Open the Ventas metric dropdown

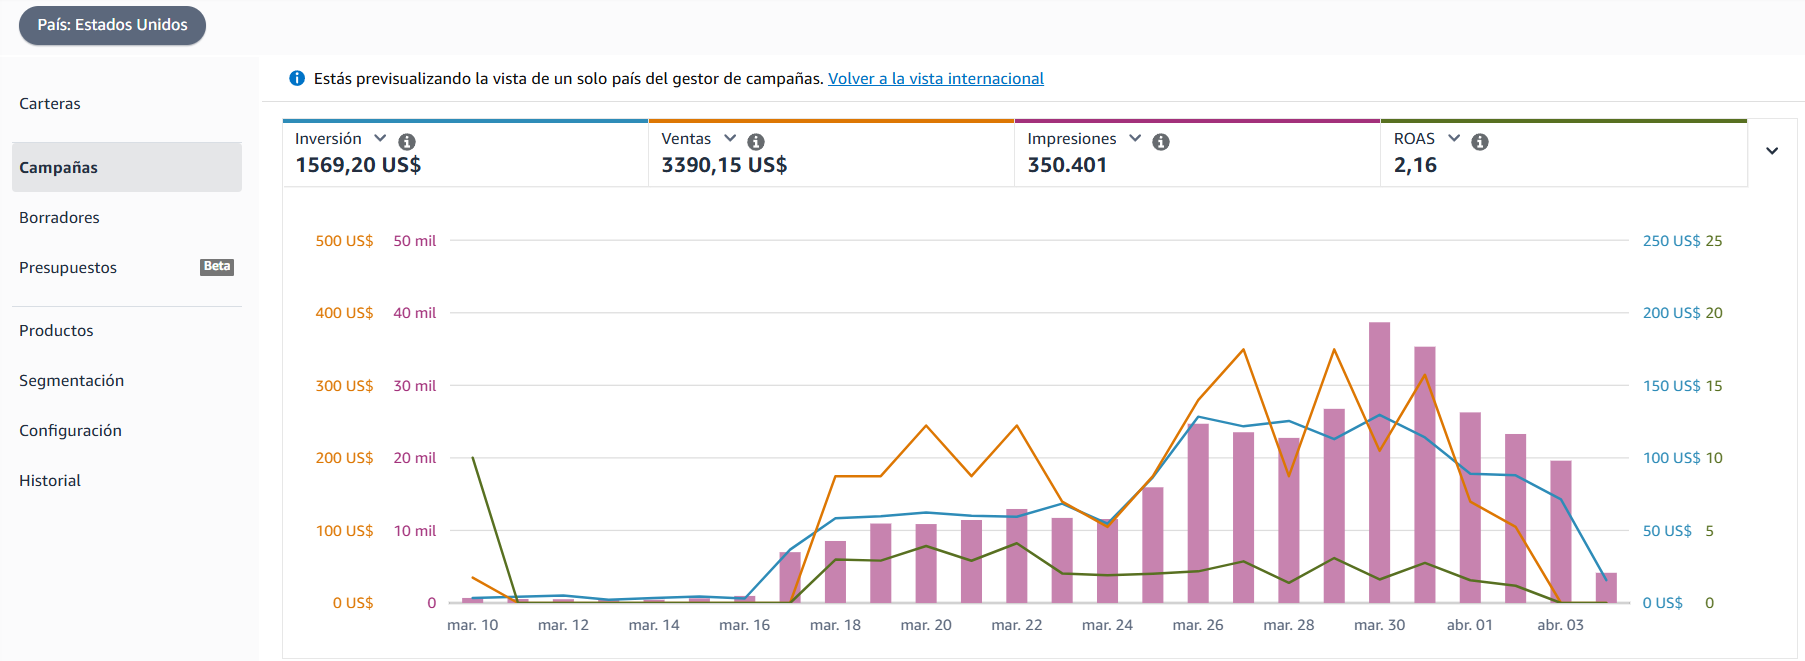730,138
